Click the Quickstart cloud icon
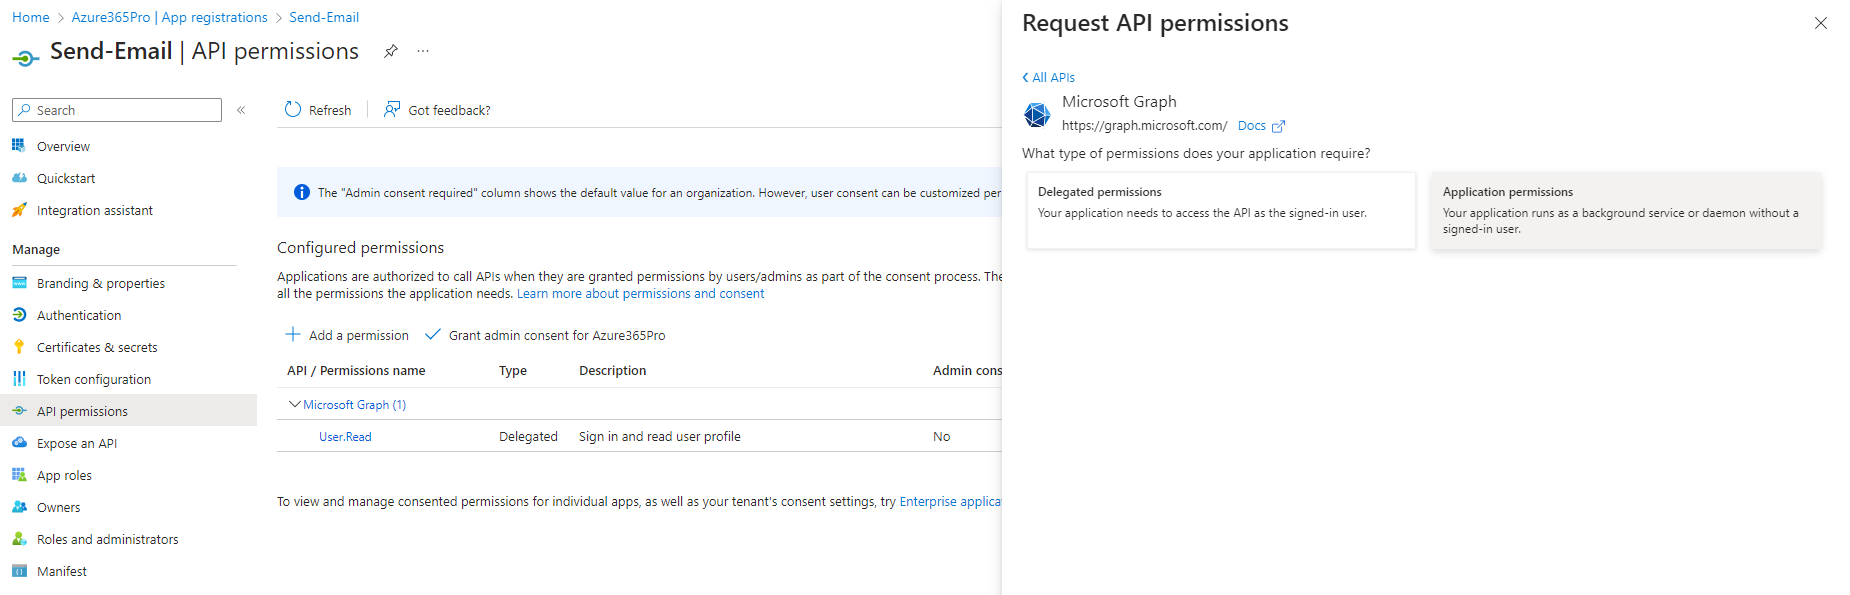This screenshot has width=1850, height=595. pos(19,178)
